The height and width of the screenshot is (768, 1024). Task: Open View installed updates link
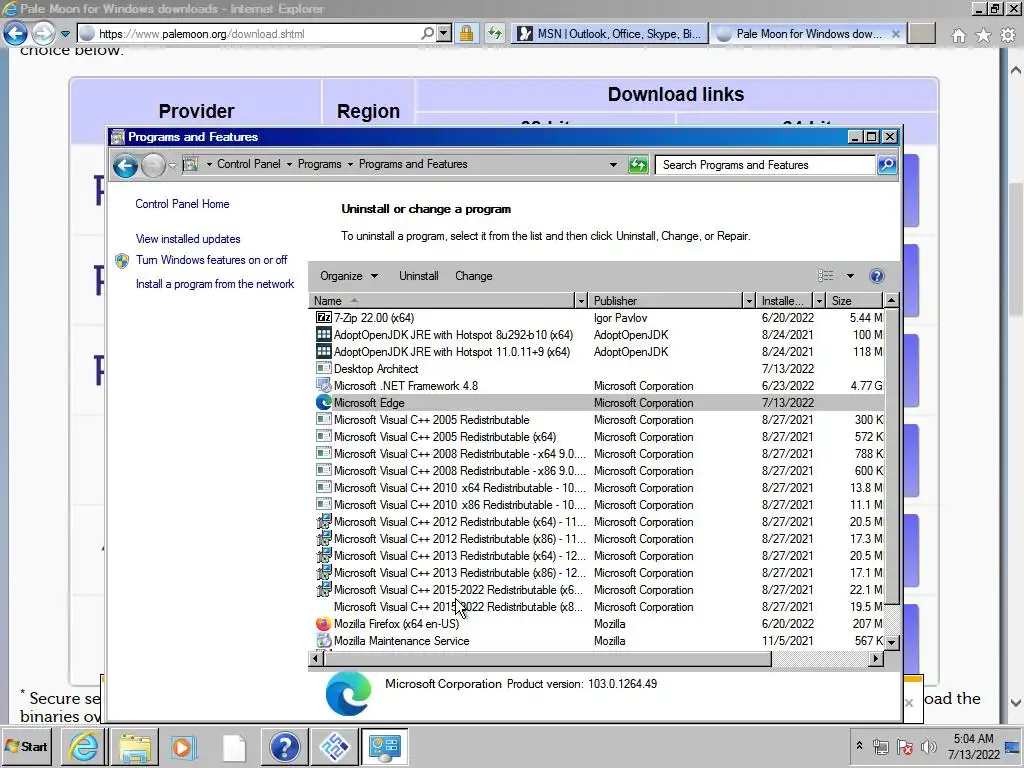pyautogui.click(x=188, y=239)
